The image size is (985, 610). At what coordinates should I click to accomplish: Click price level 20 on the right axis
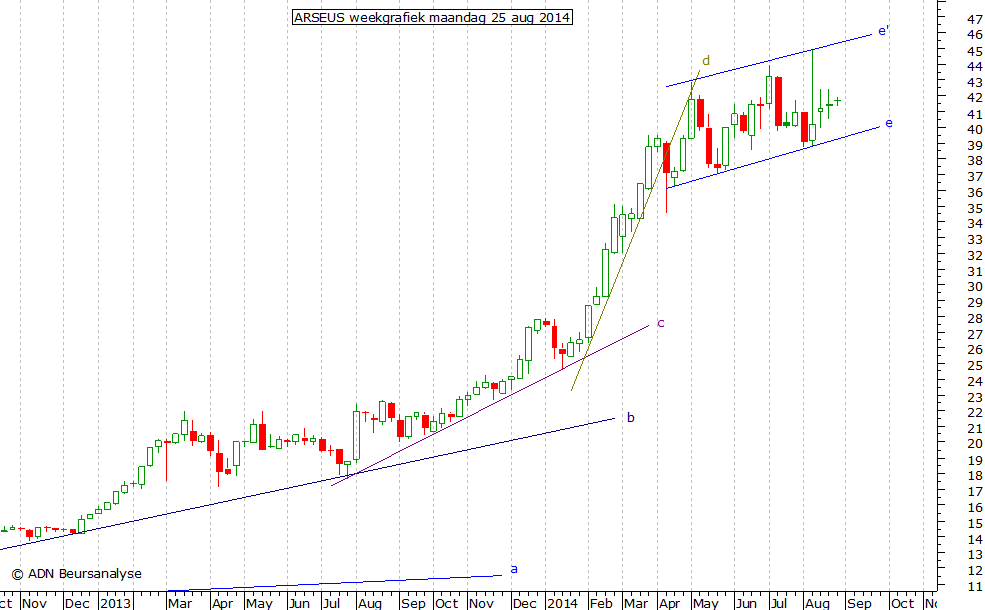coord(973,444)
